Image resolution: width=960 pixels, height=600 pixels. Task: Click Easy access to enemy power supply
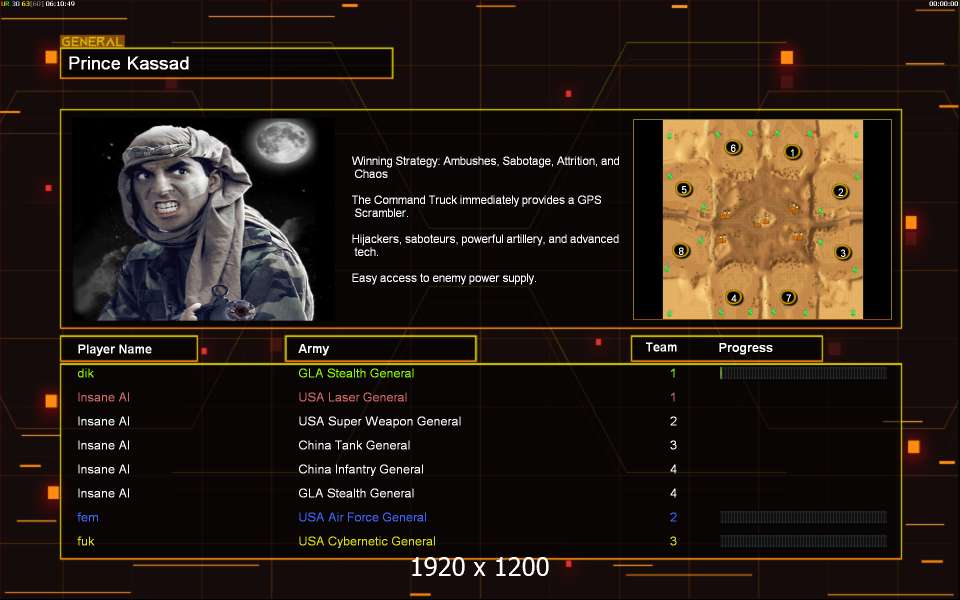point(444,278)
